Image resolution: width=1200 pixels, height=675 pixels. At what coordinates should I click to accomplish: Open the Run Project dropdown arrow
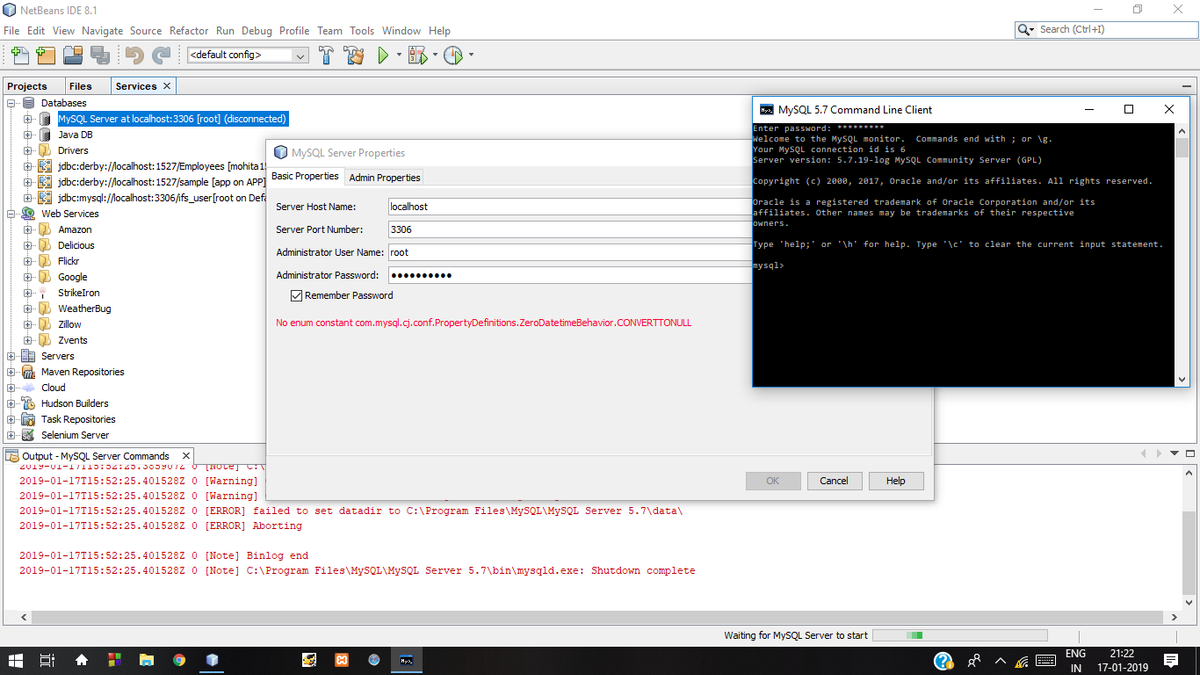tap(398, 55)
